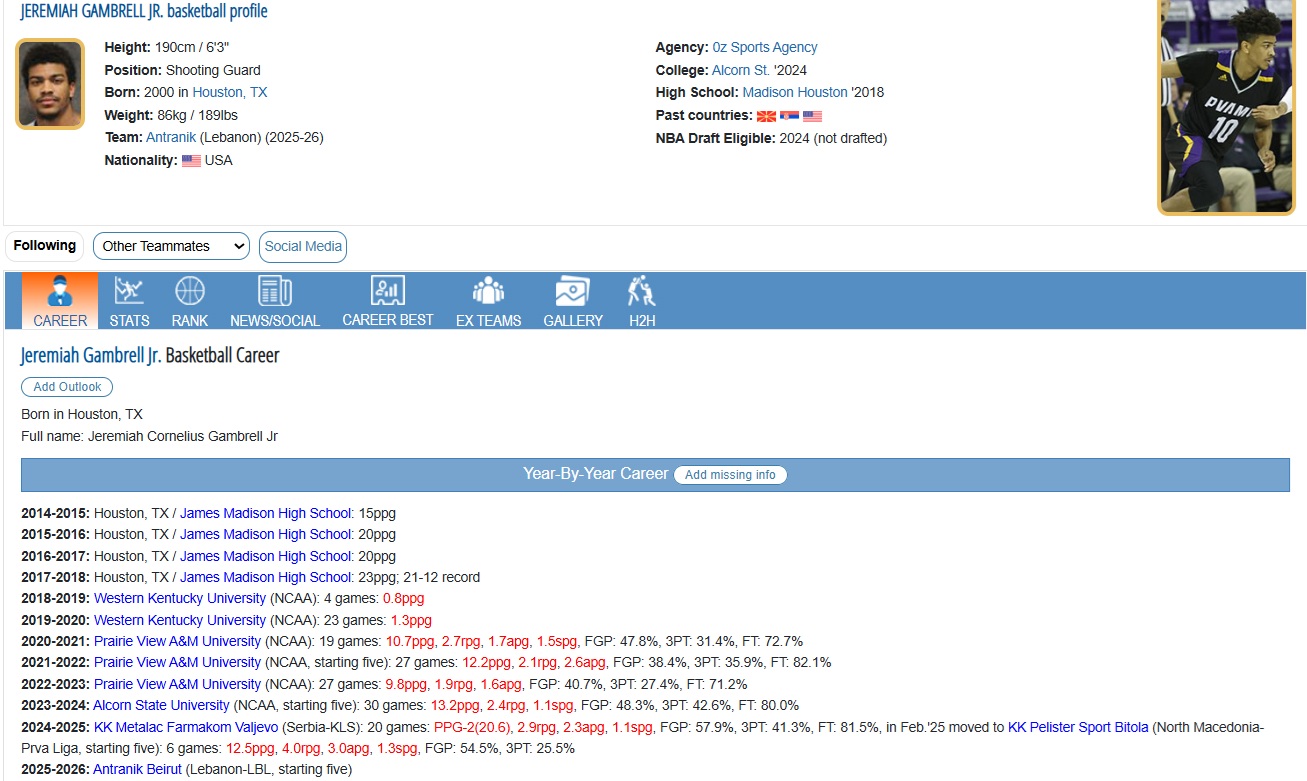
Task: Switch to the STATS tab
Action: point(129,301)
